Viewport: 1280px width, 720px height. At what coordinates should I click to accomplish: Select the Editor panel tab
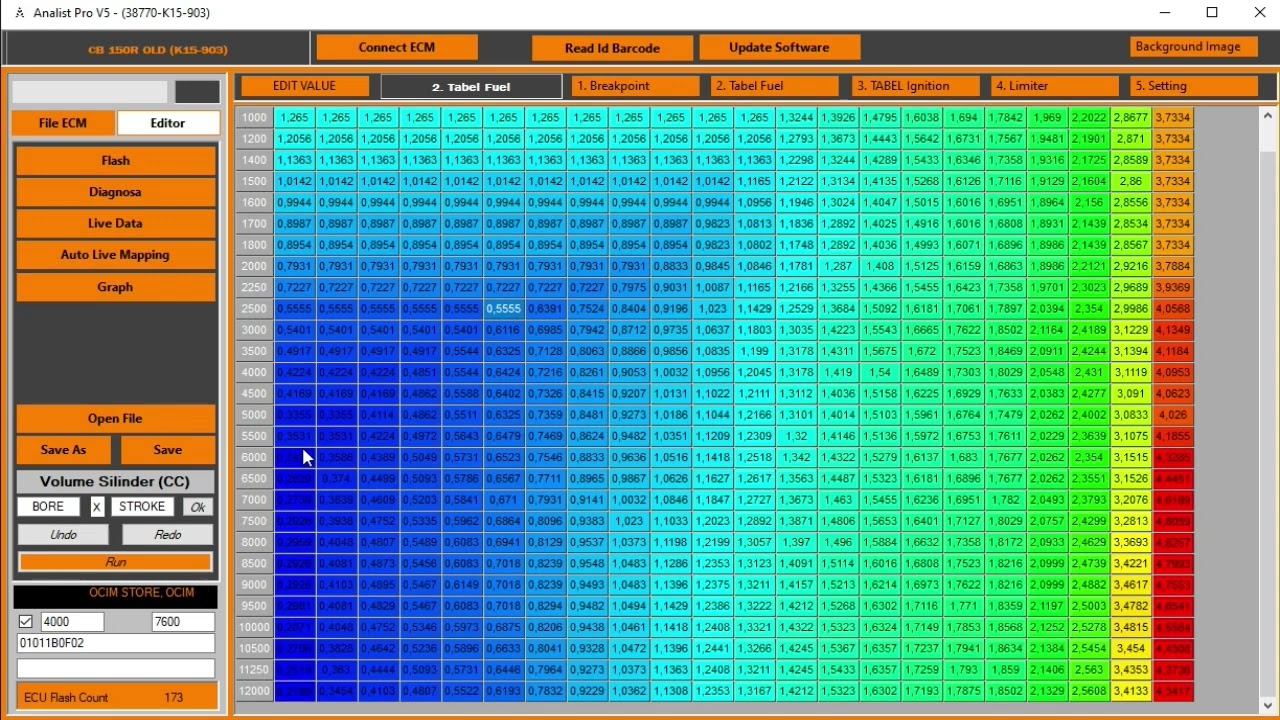[168, 123]
